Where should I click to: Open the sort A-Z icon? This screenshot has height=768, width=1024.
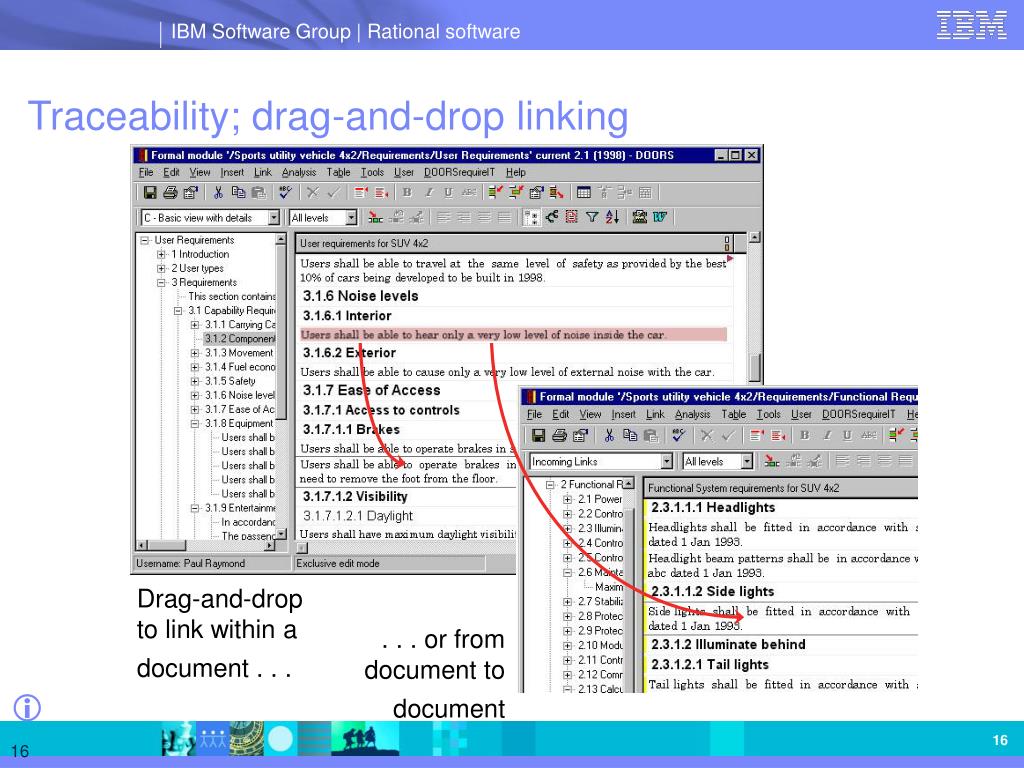(x=612, y=217)
